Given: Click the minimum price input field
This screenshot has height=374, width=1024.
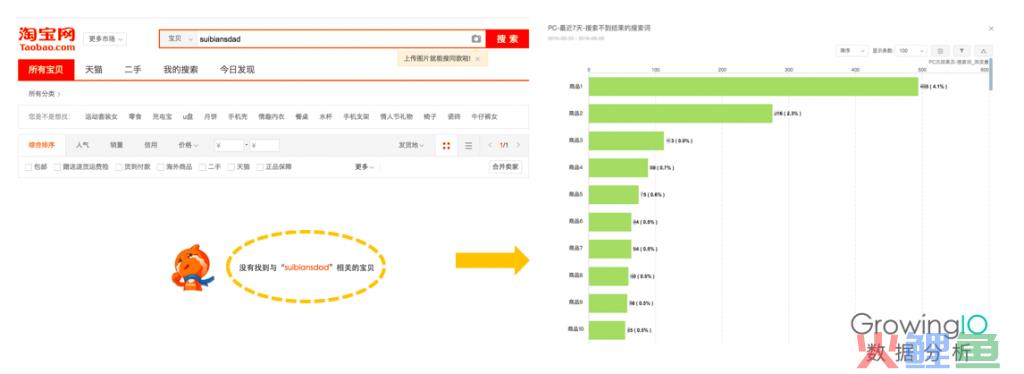Looking at the screenshot, I should (229, 146).
